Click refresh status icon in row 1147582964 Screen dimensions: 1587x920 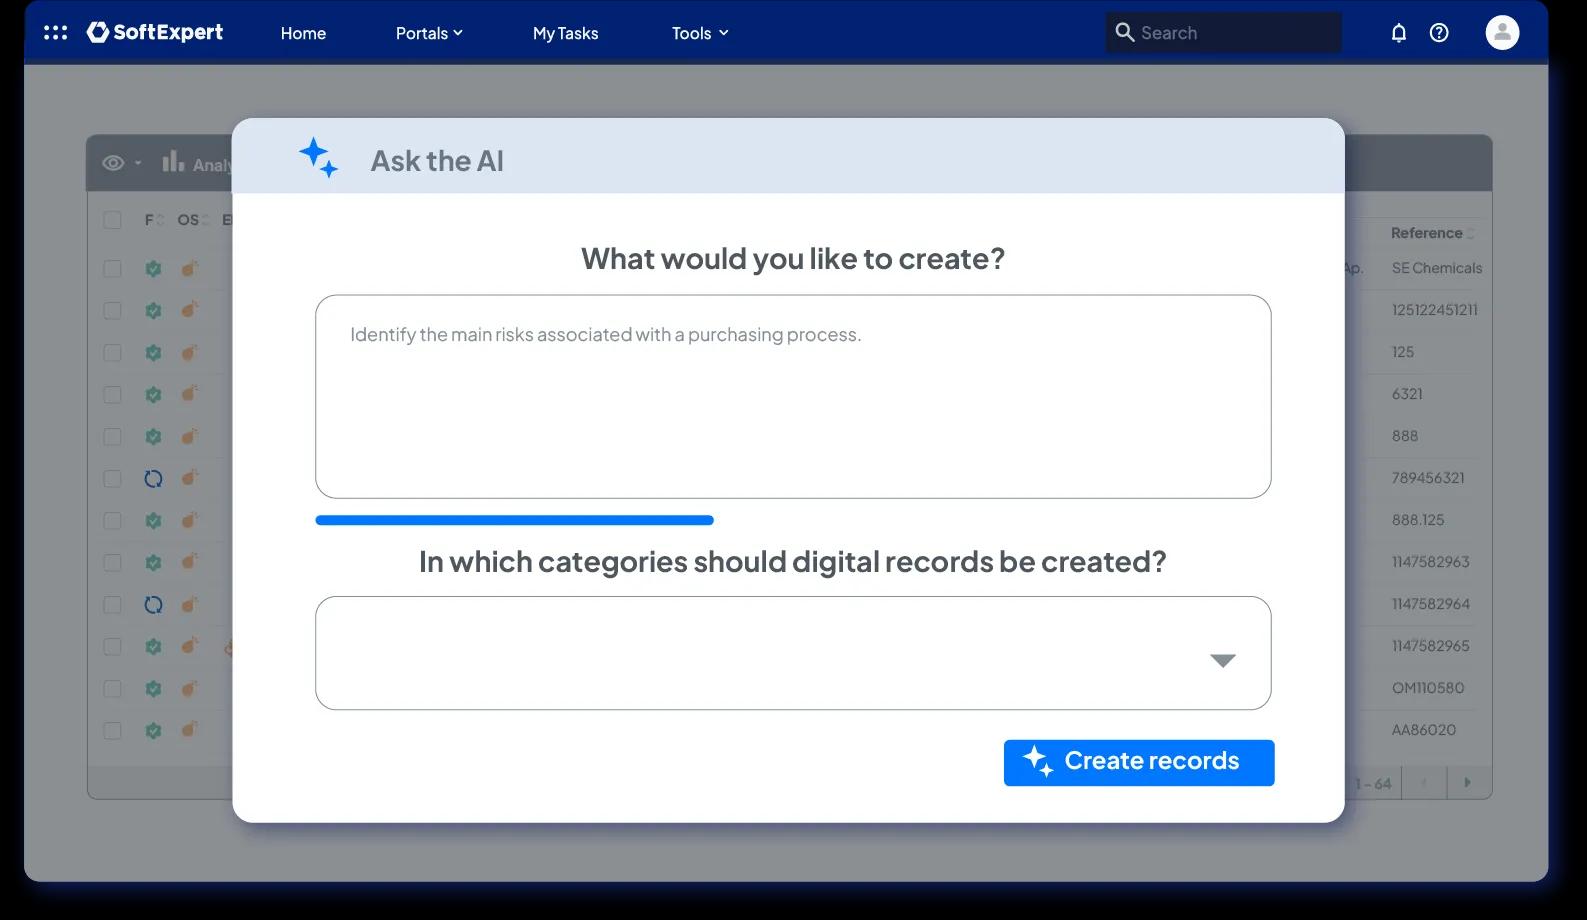tap(153, 604)
